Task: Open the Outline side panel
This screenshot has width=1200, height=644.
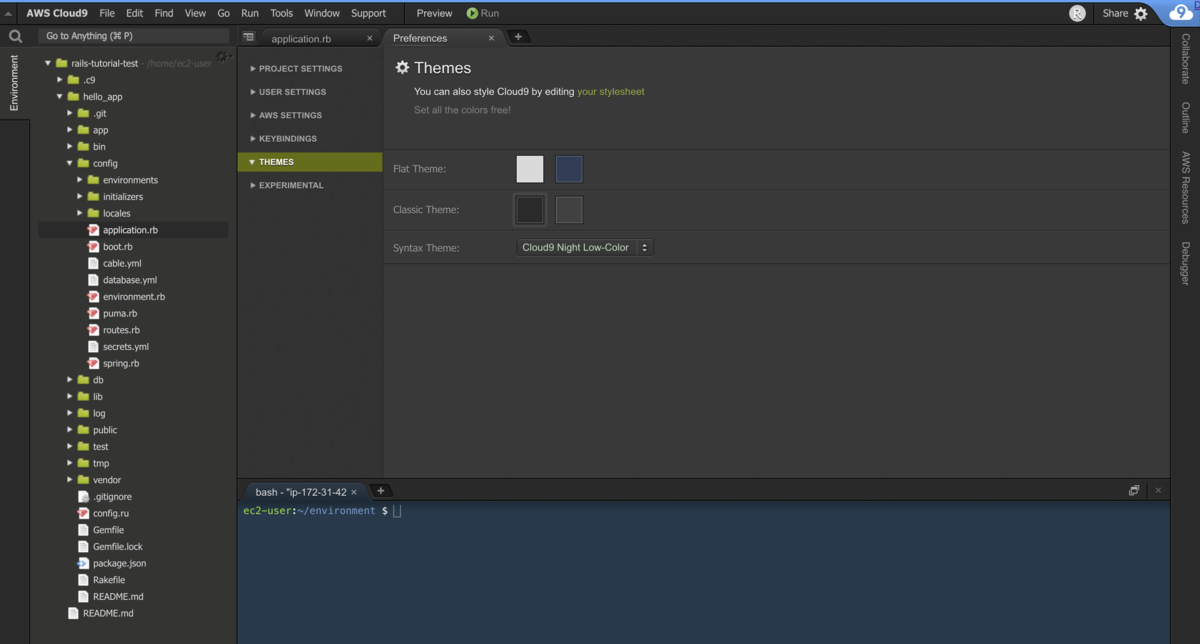Action: coord(1186,117)
